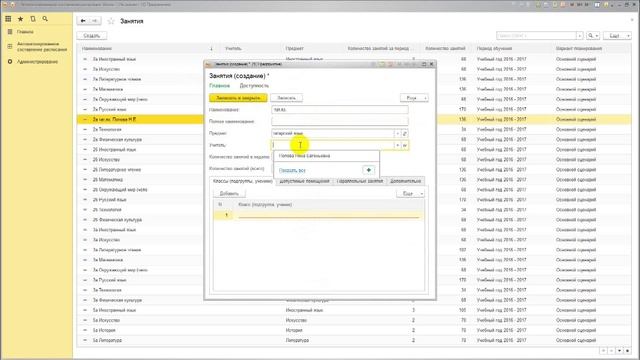Select row 5а Искусство
This screenshot has width=640, height=360.
353,320
